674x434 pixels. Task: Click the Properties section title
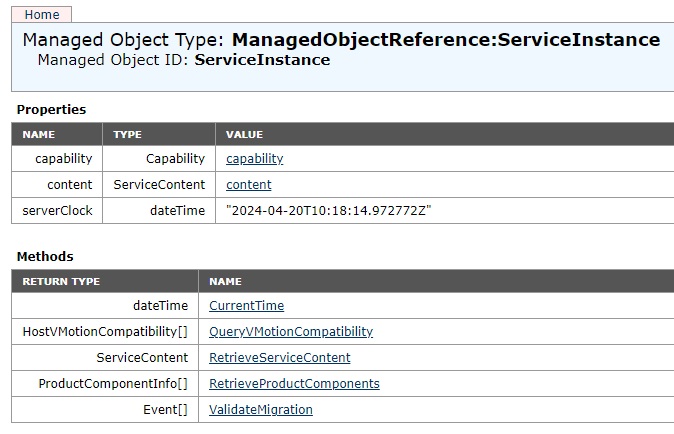[x=51, y=110]
